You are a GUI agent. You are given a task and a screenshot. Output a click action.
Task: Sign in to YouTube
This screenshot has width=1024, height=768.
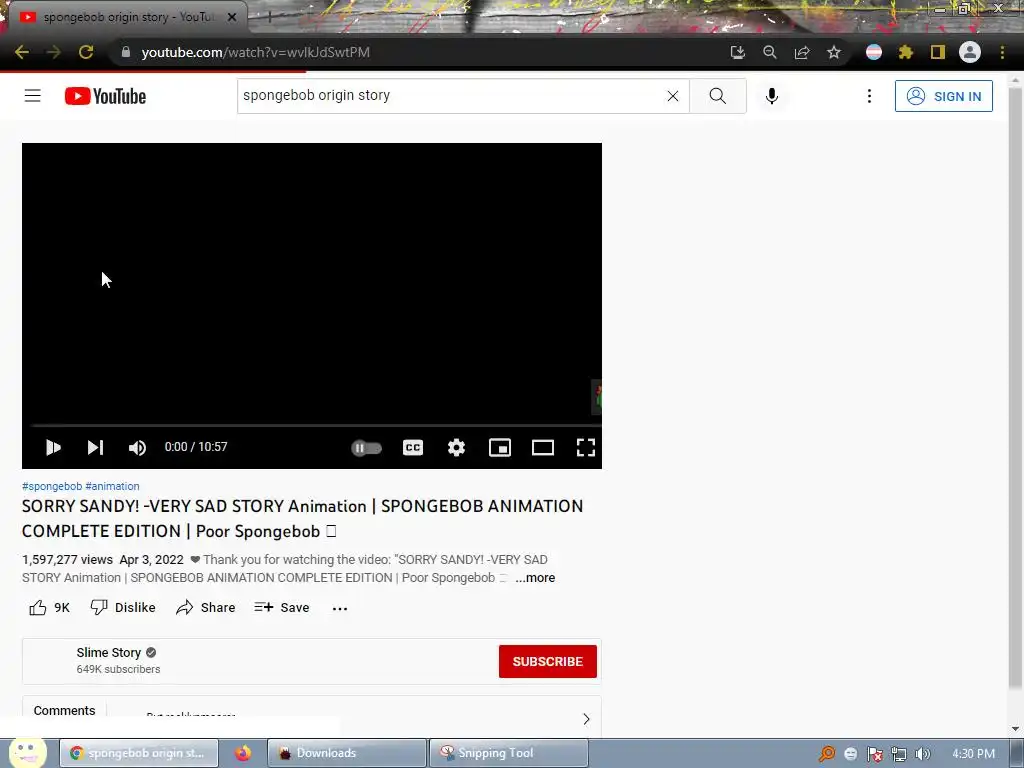click(944, 96)
